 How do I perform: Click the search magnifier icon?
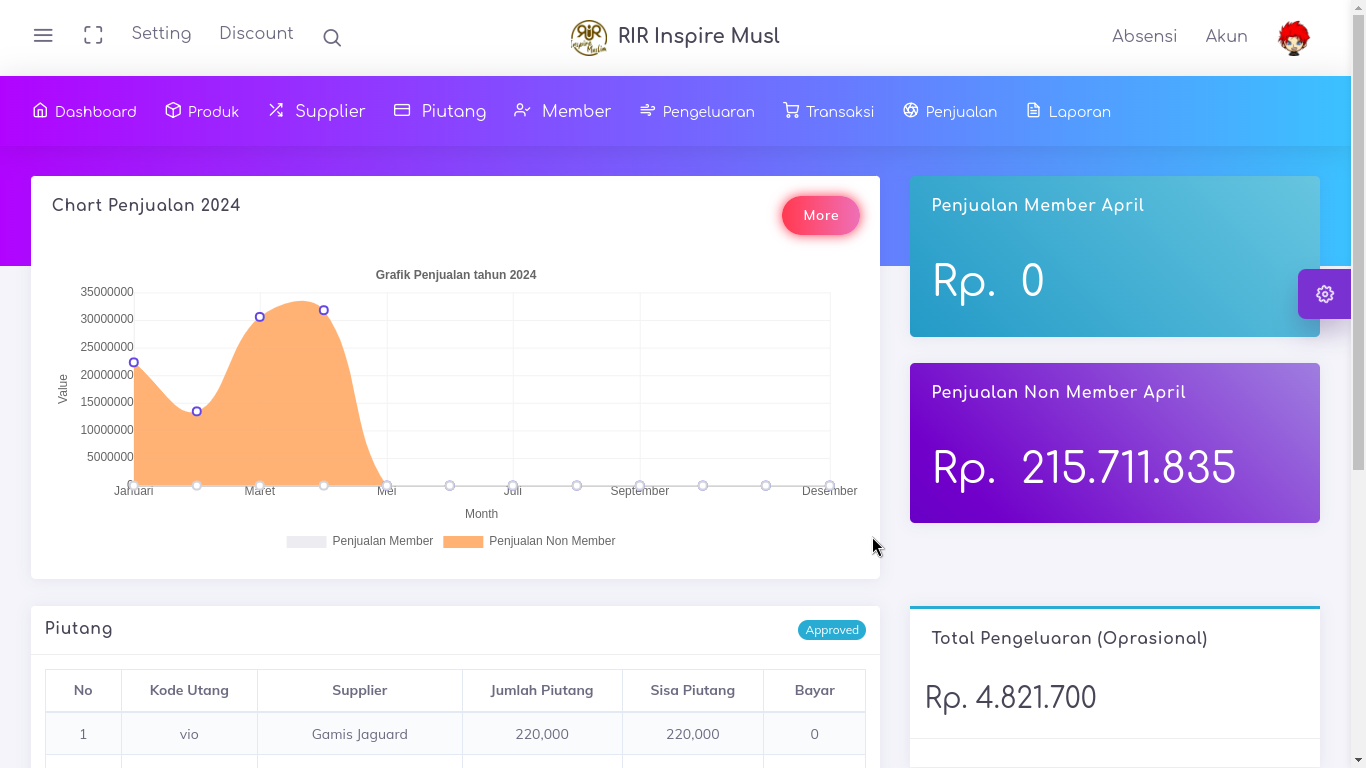click(332, 38)
